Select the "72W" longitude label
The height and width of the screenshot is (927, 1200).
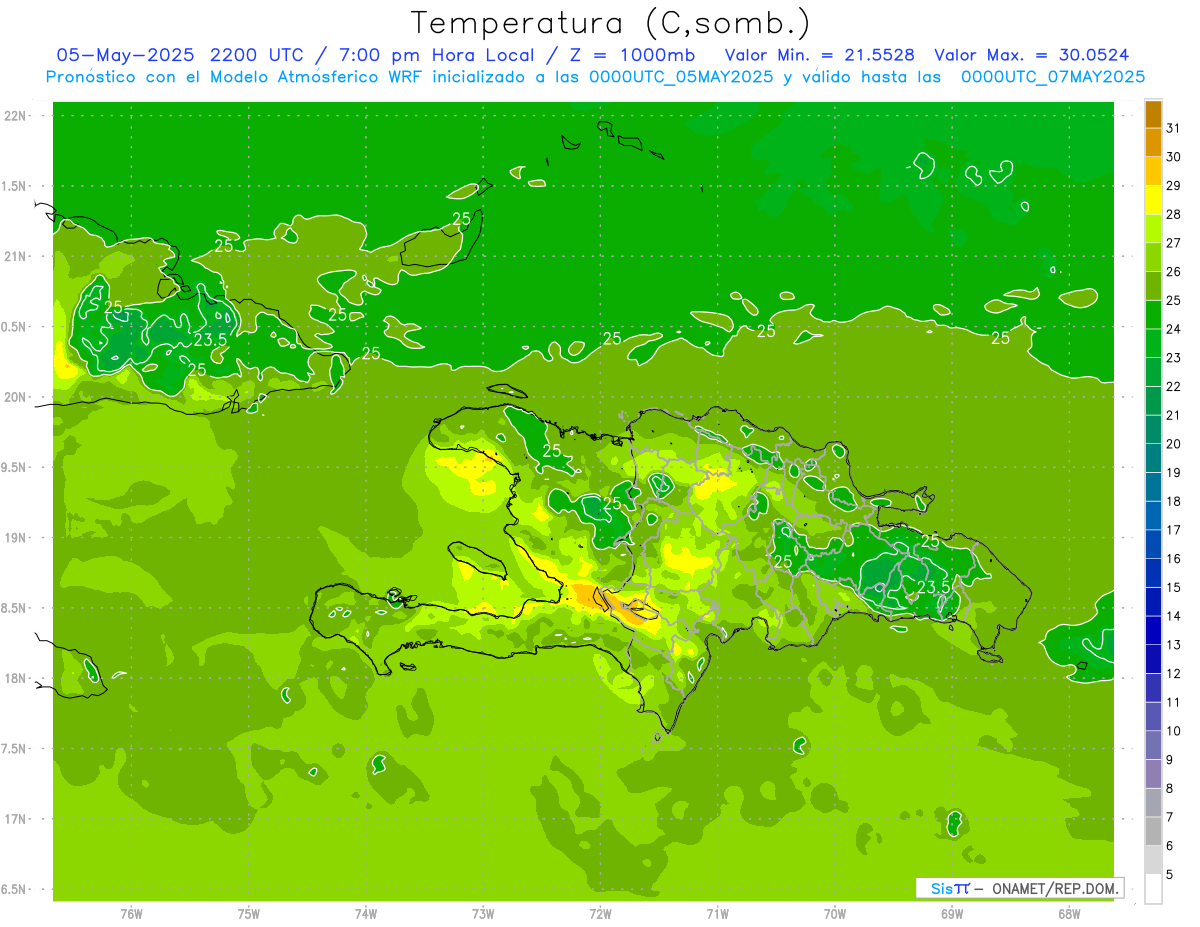click(x=600, y=914)
